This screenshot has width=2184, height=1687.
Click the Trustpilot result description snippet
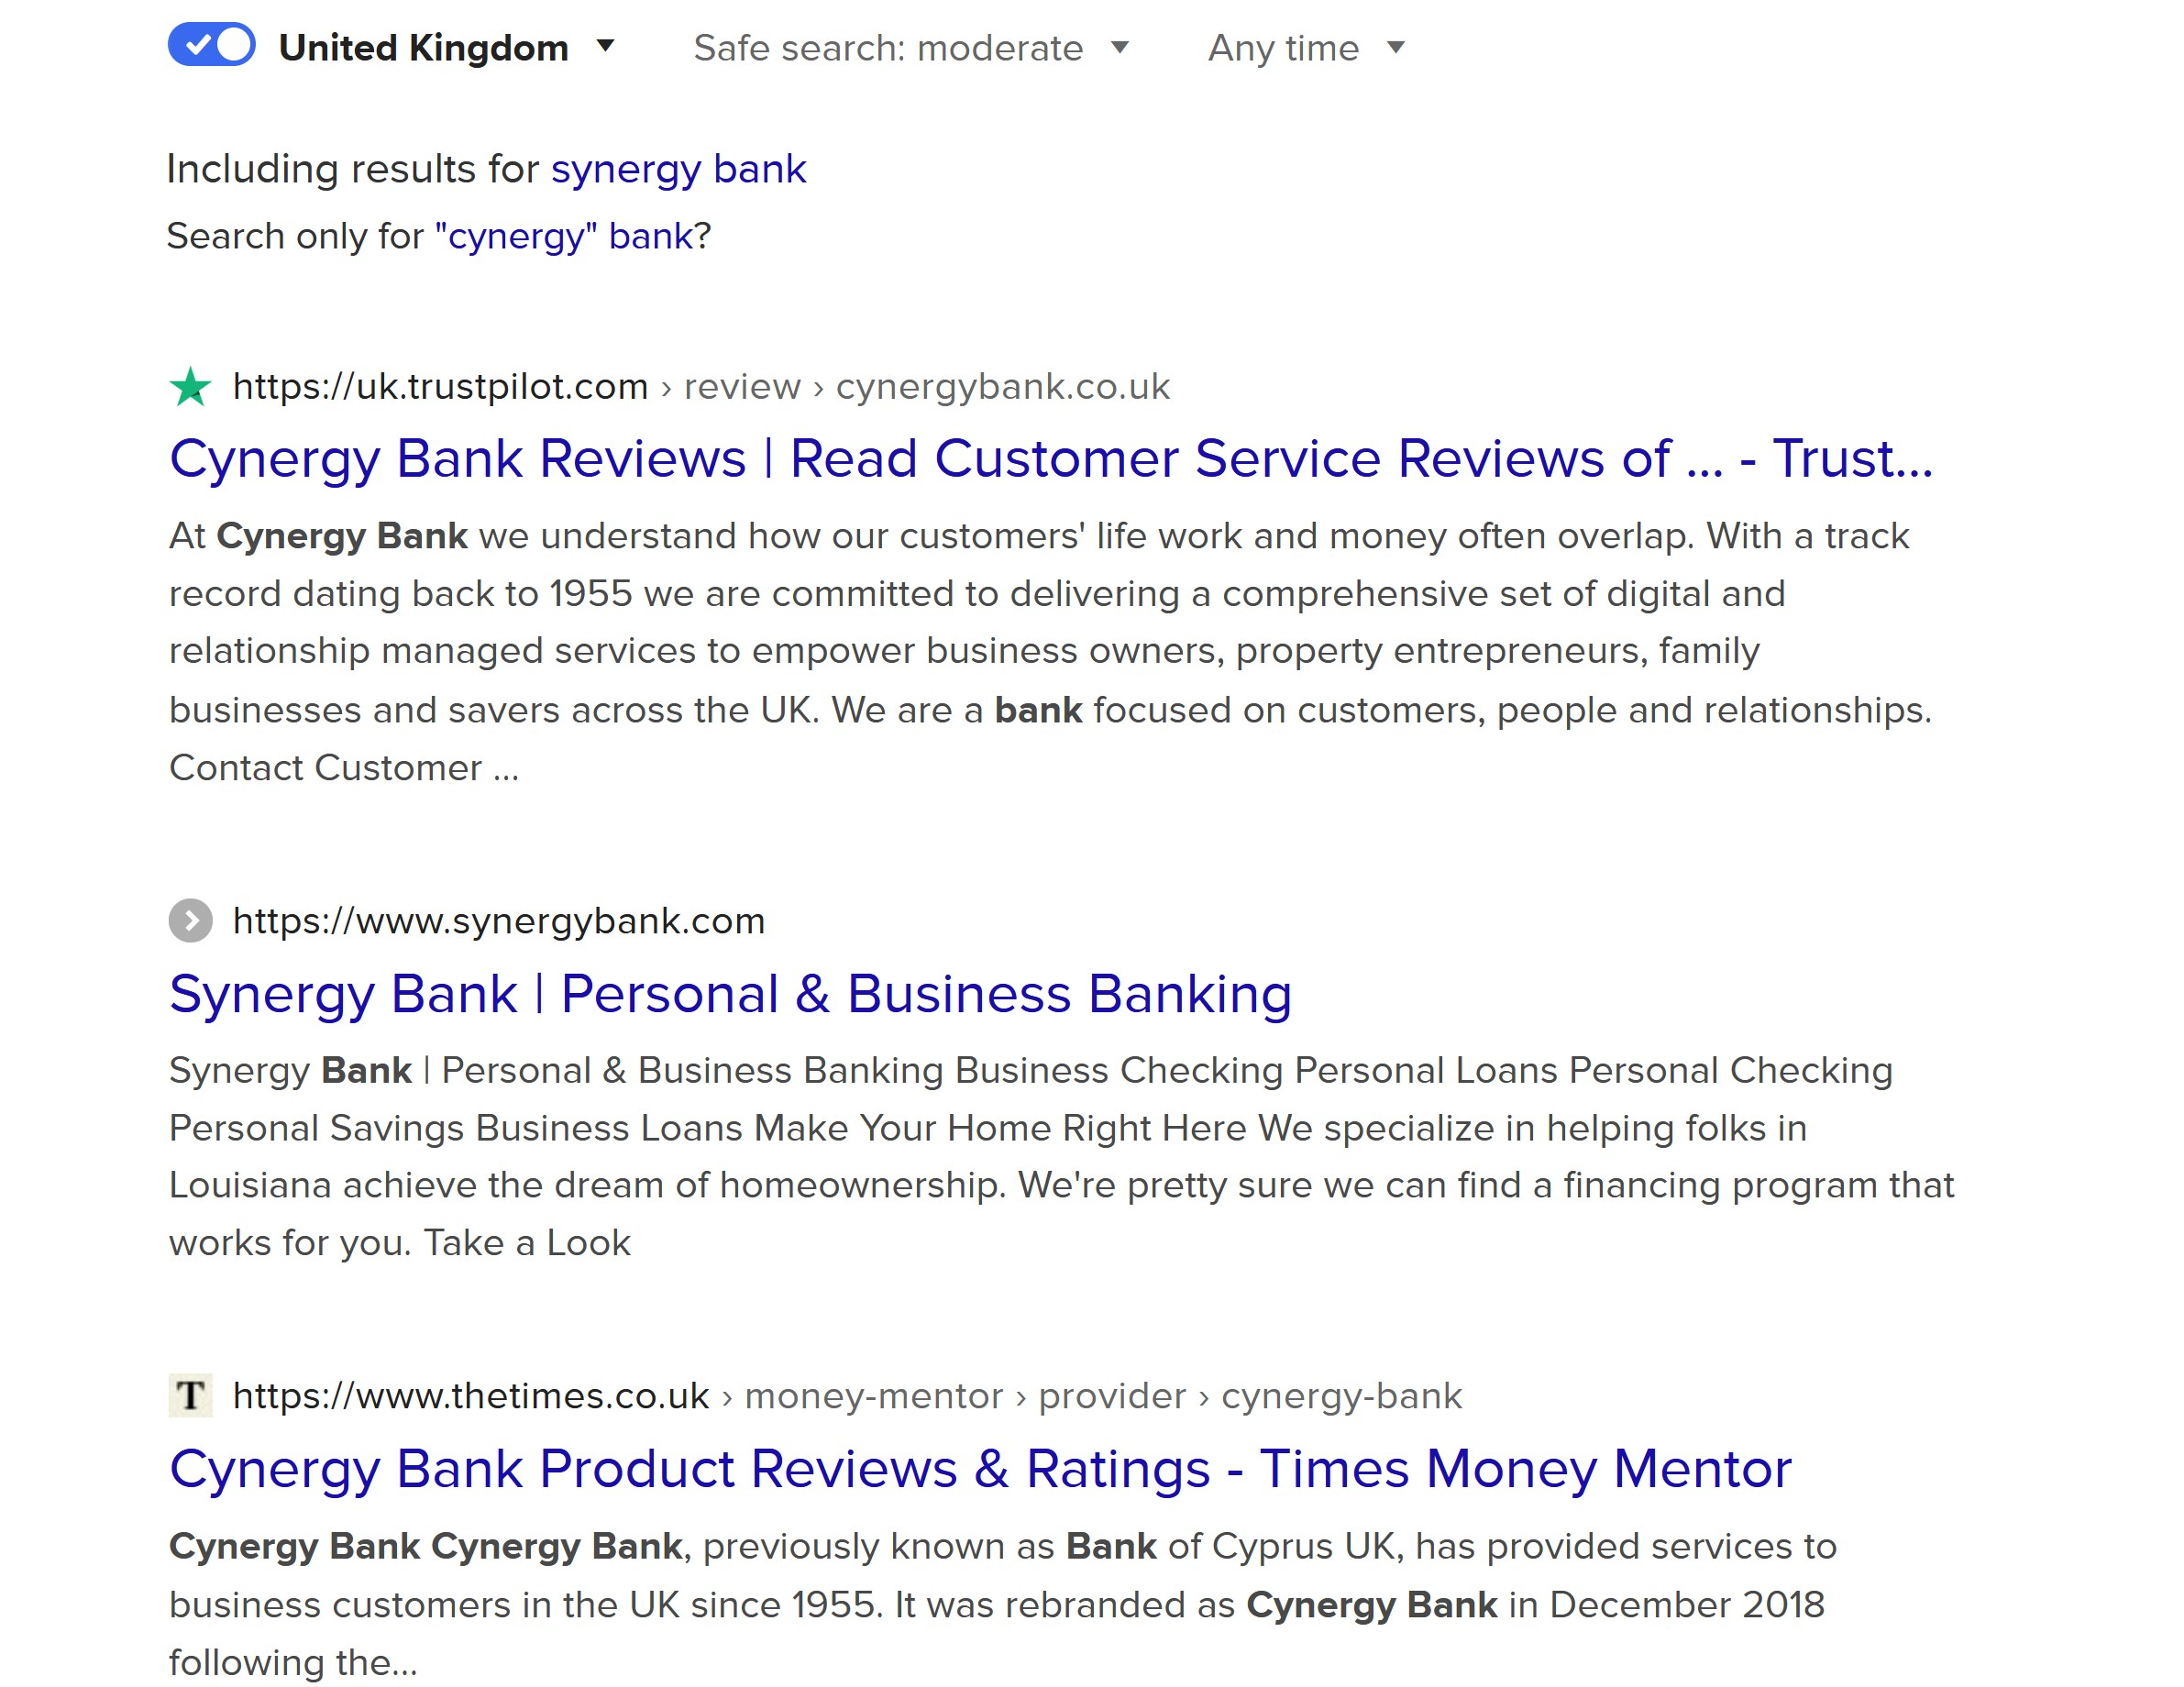pos(1050,652)
